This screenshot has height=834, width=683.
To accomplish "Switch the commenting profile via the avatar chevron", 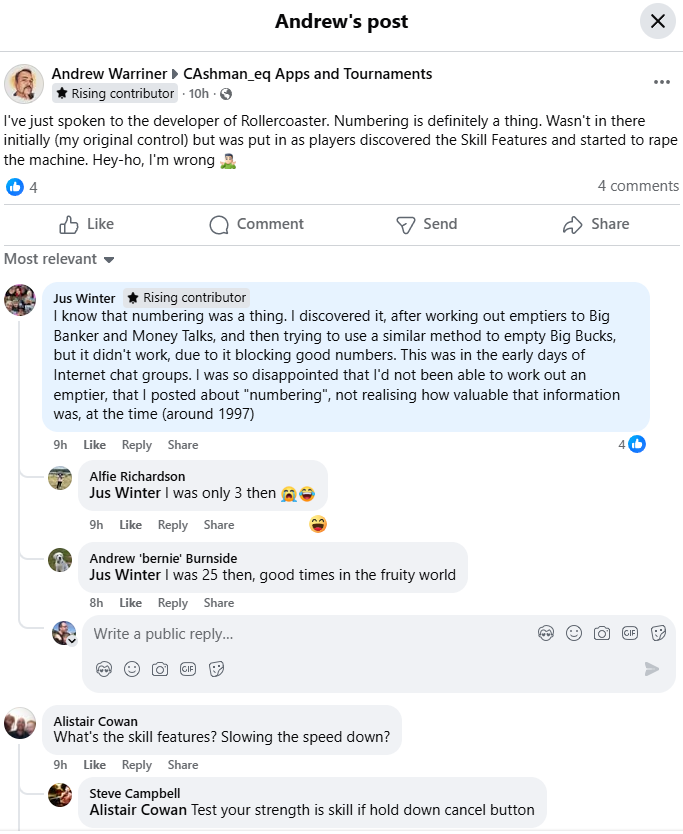I will click(x=70, y=640).
